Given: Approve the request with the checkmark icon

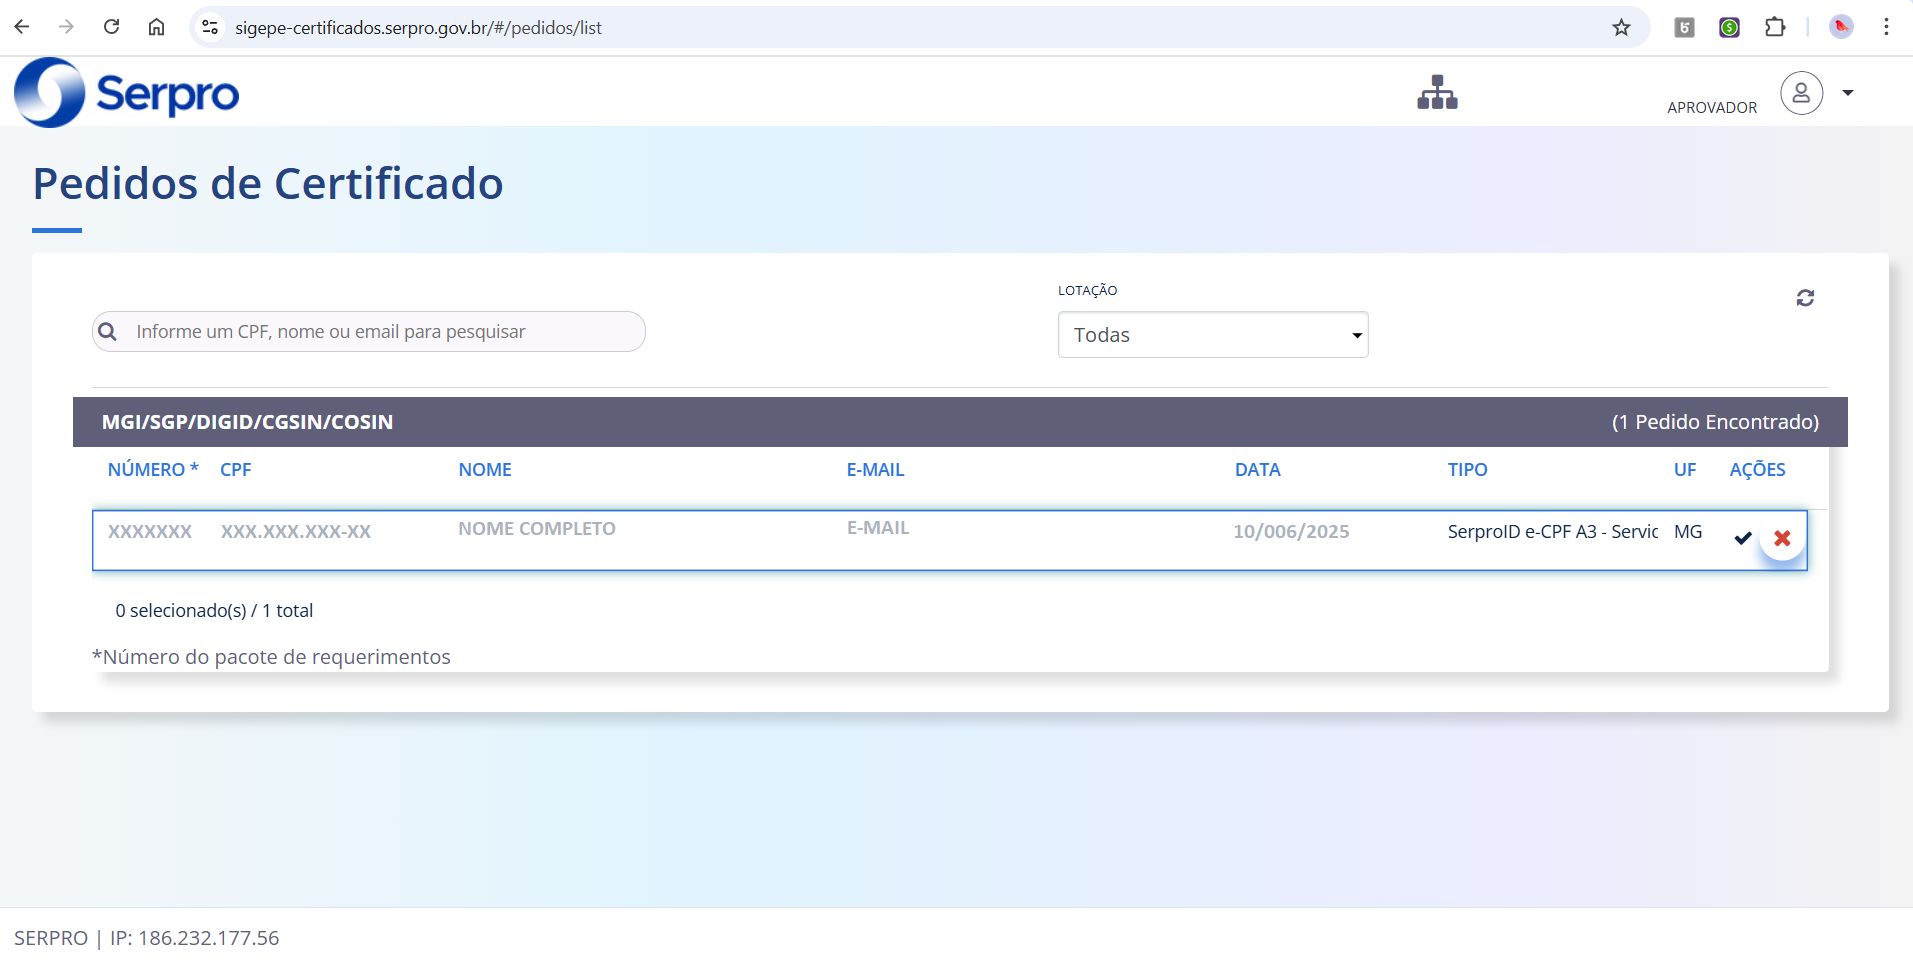Looking at the screenshot, I should tap(1743, 538).
